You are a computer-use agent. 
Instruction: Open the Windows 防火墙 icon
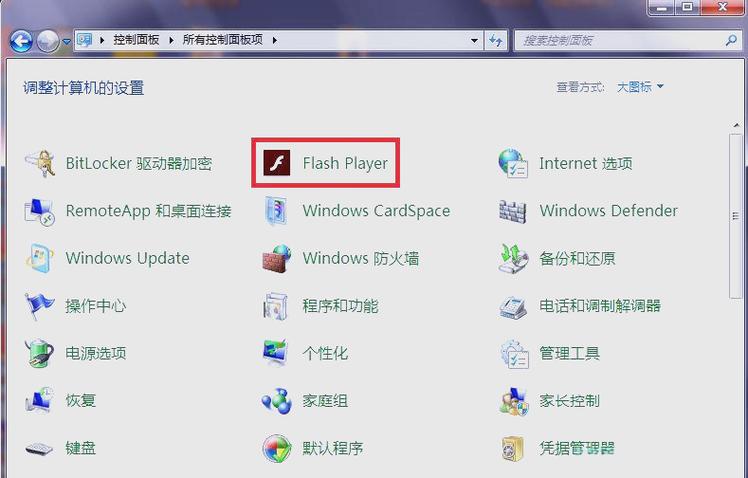(x=277, y=258)
